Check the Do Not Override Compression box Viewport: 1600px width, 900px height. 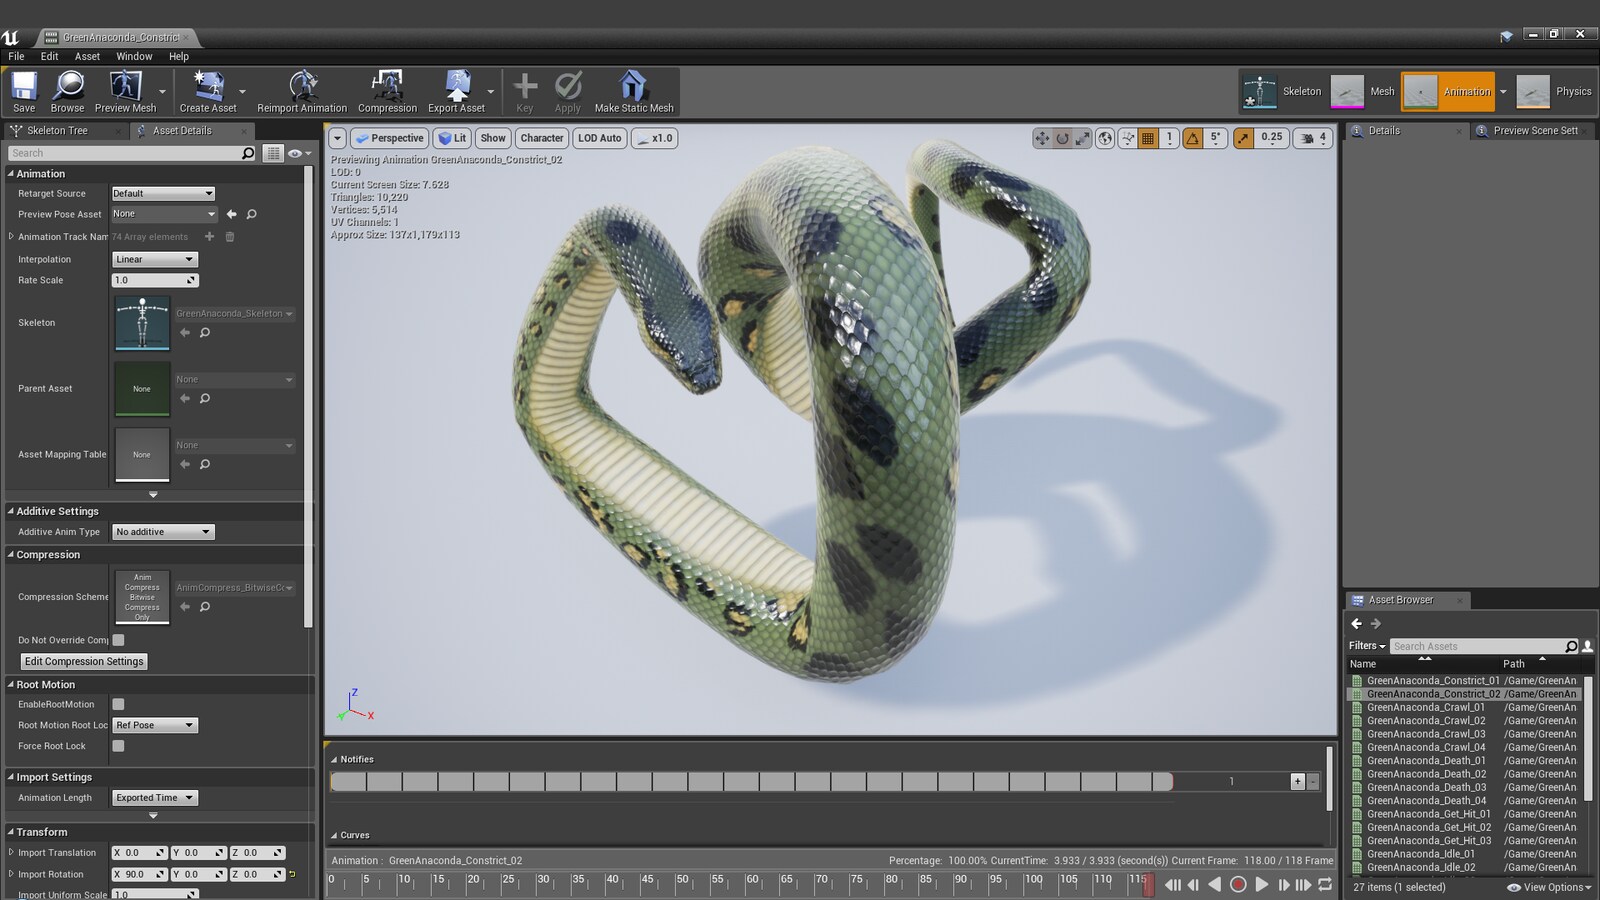(118, 640)
